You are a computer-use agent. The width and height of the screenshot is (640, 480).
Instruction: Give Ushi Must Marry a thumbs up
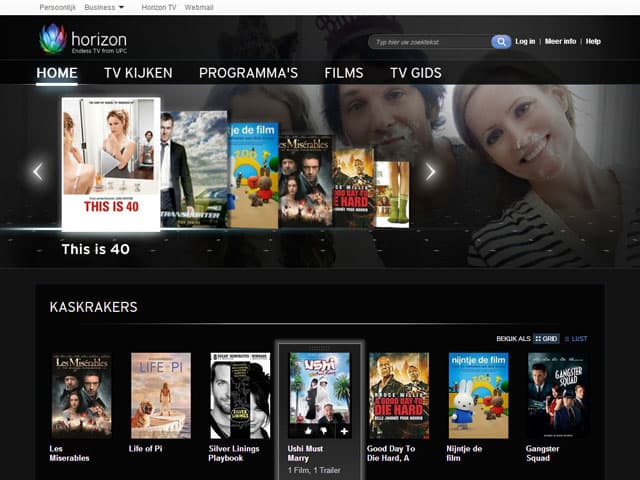click(x=308, y=431)
